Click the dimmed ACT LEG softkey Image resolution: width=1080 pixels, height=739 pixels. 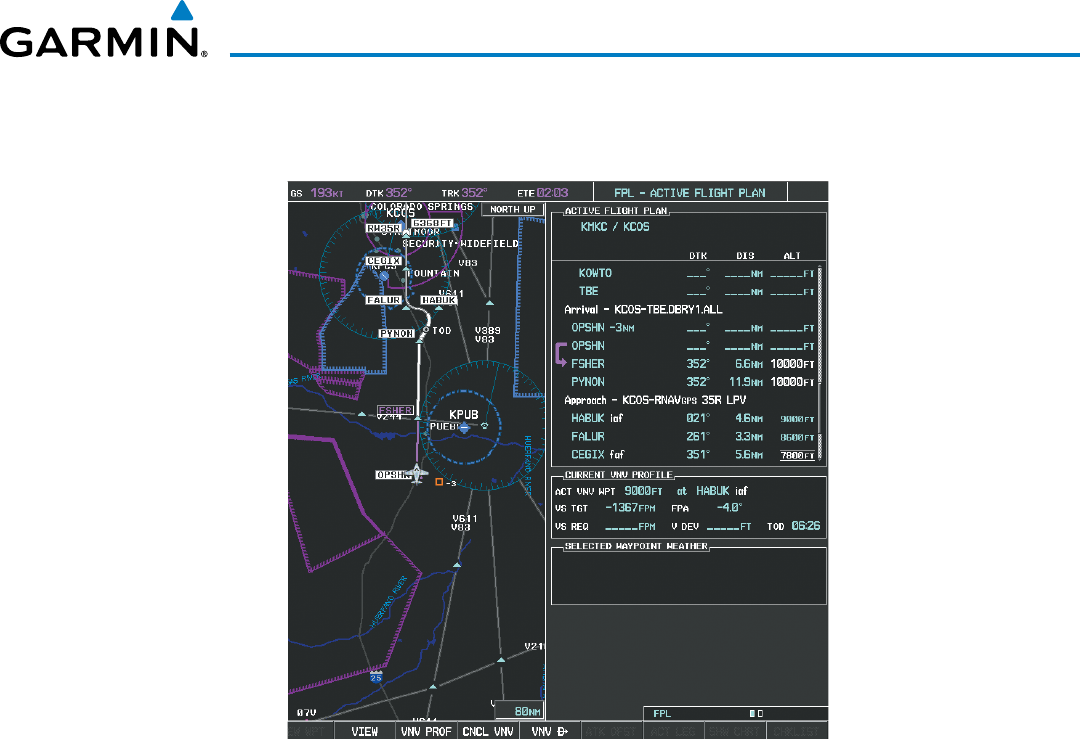674,731
